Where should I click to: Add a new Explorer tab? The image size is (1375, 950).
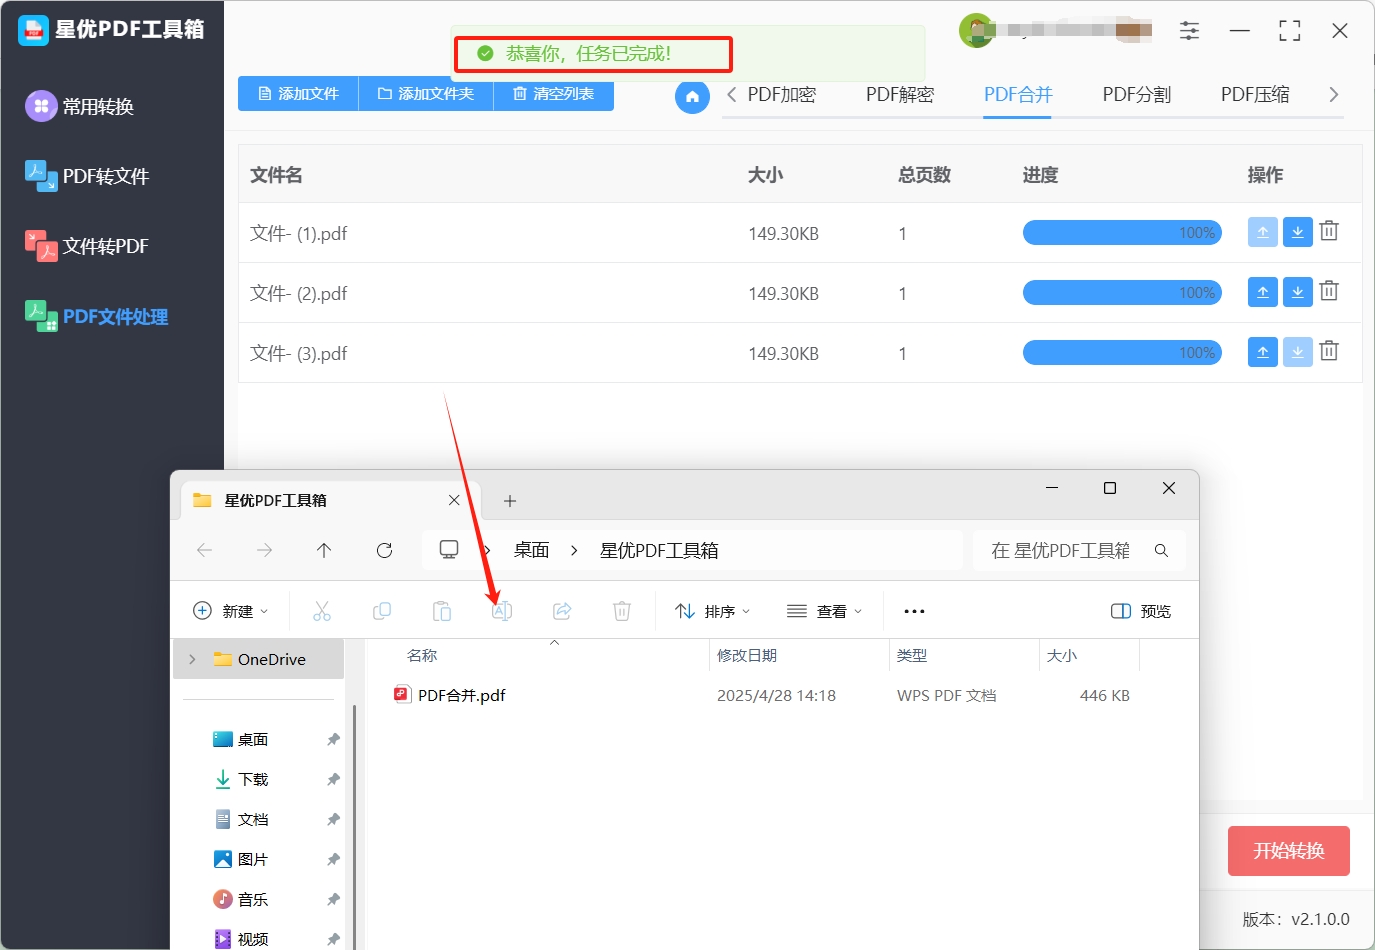tap(510, 500)
